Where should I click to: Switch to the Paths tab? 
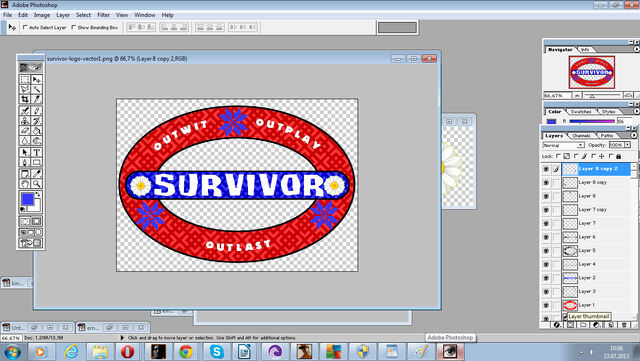coord(607,136)
